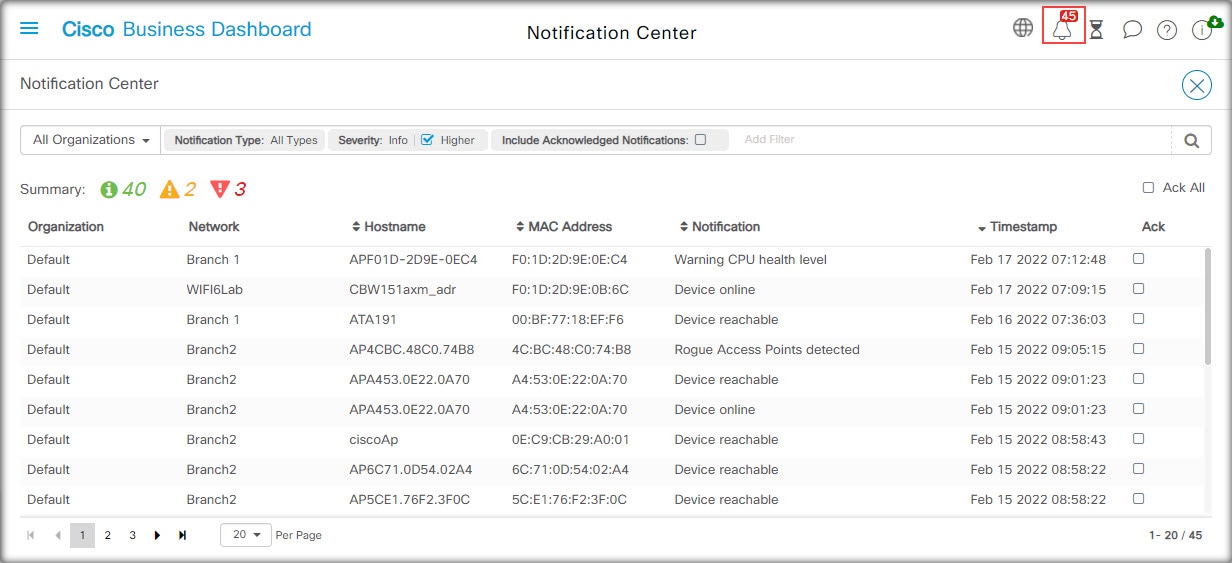Click the globe language icon
The image size is (1232, 563).
click(1023, 28)
